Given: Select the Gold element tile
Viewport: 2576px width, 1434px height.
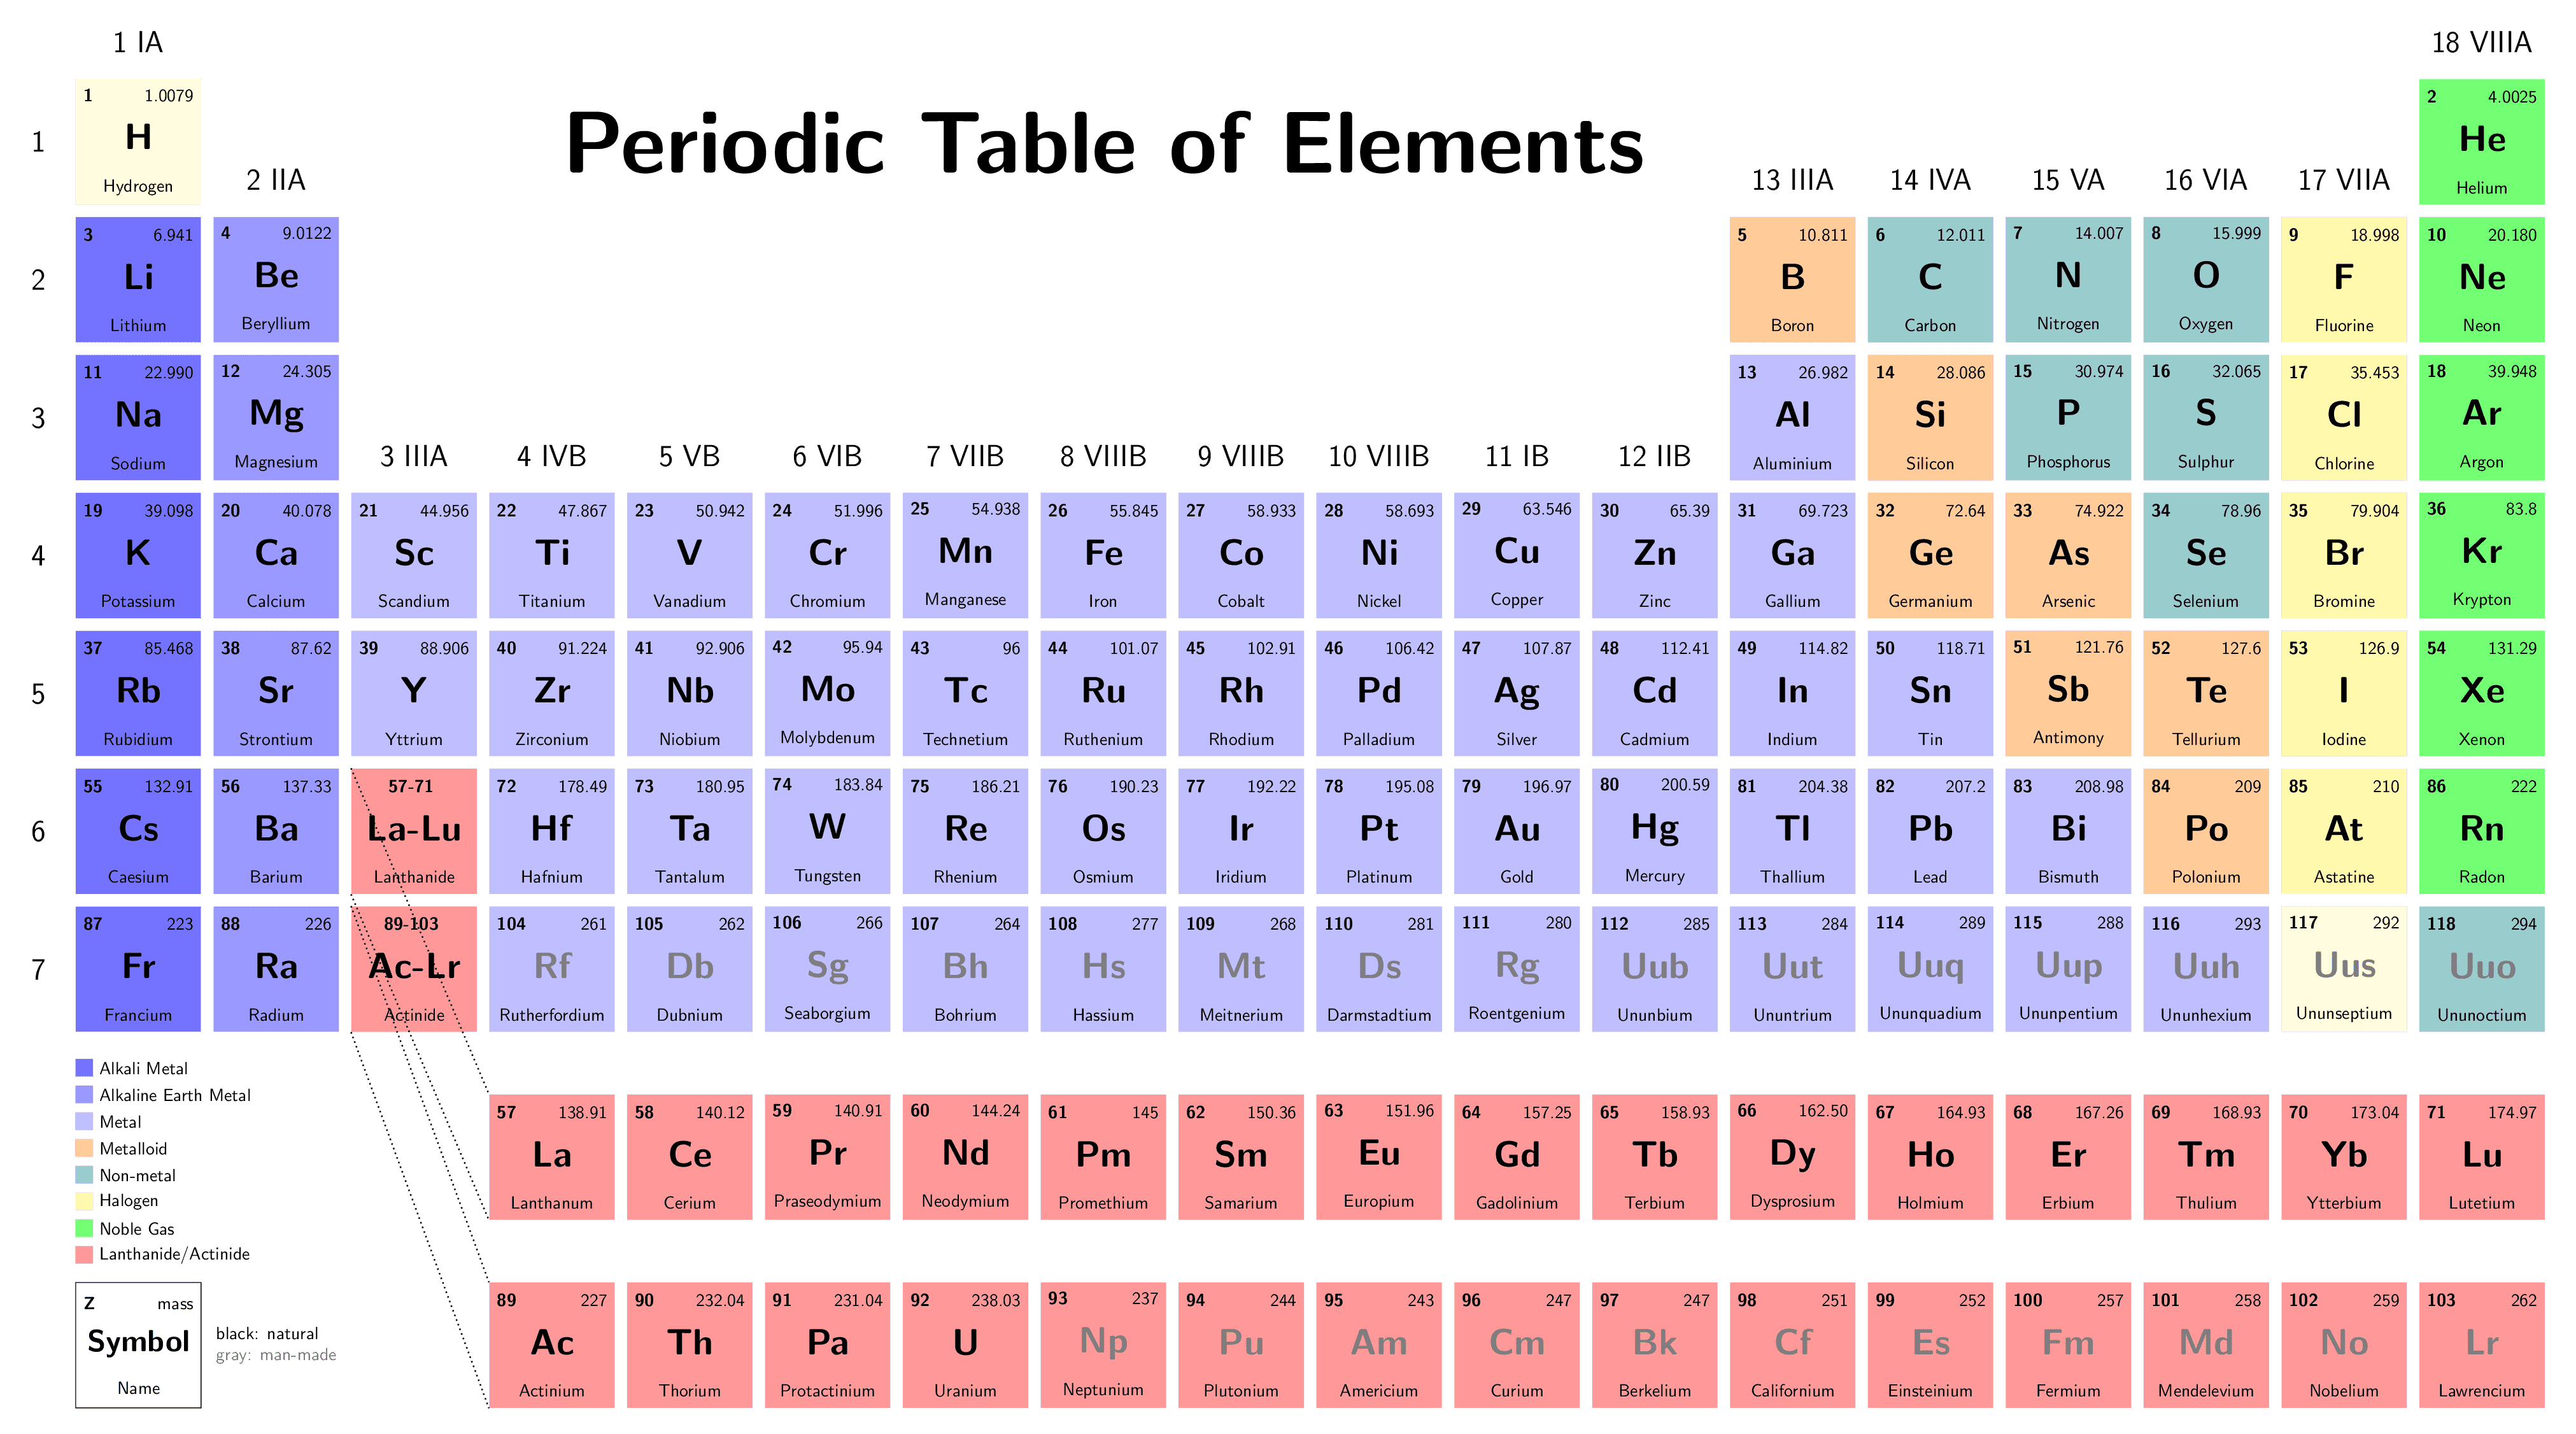Looking at the screenshot, I should (1517, 831).
